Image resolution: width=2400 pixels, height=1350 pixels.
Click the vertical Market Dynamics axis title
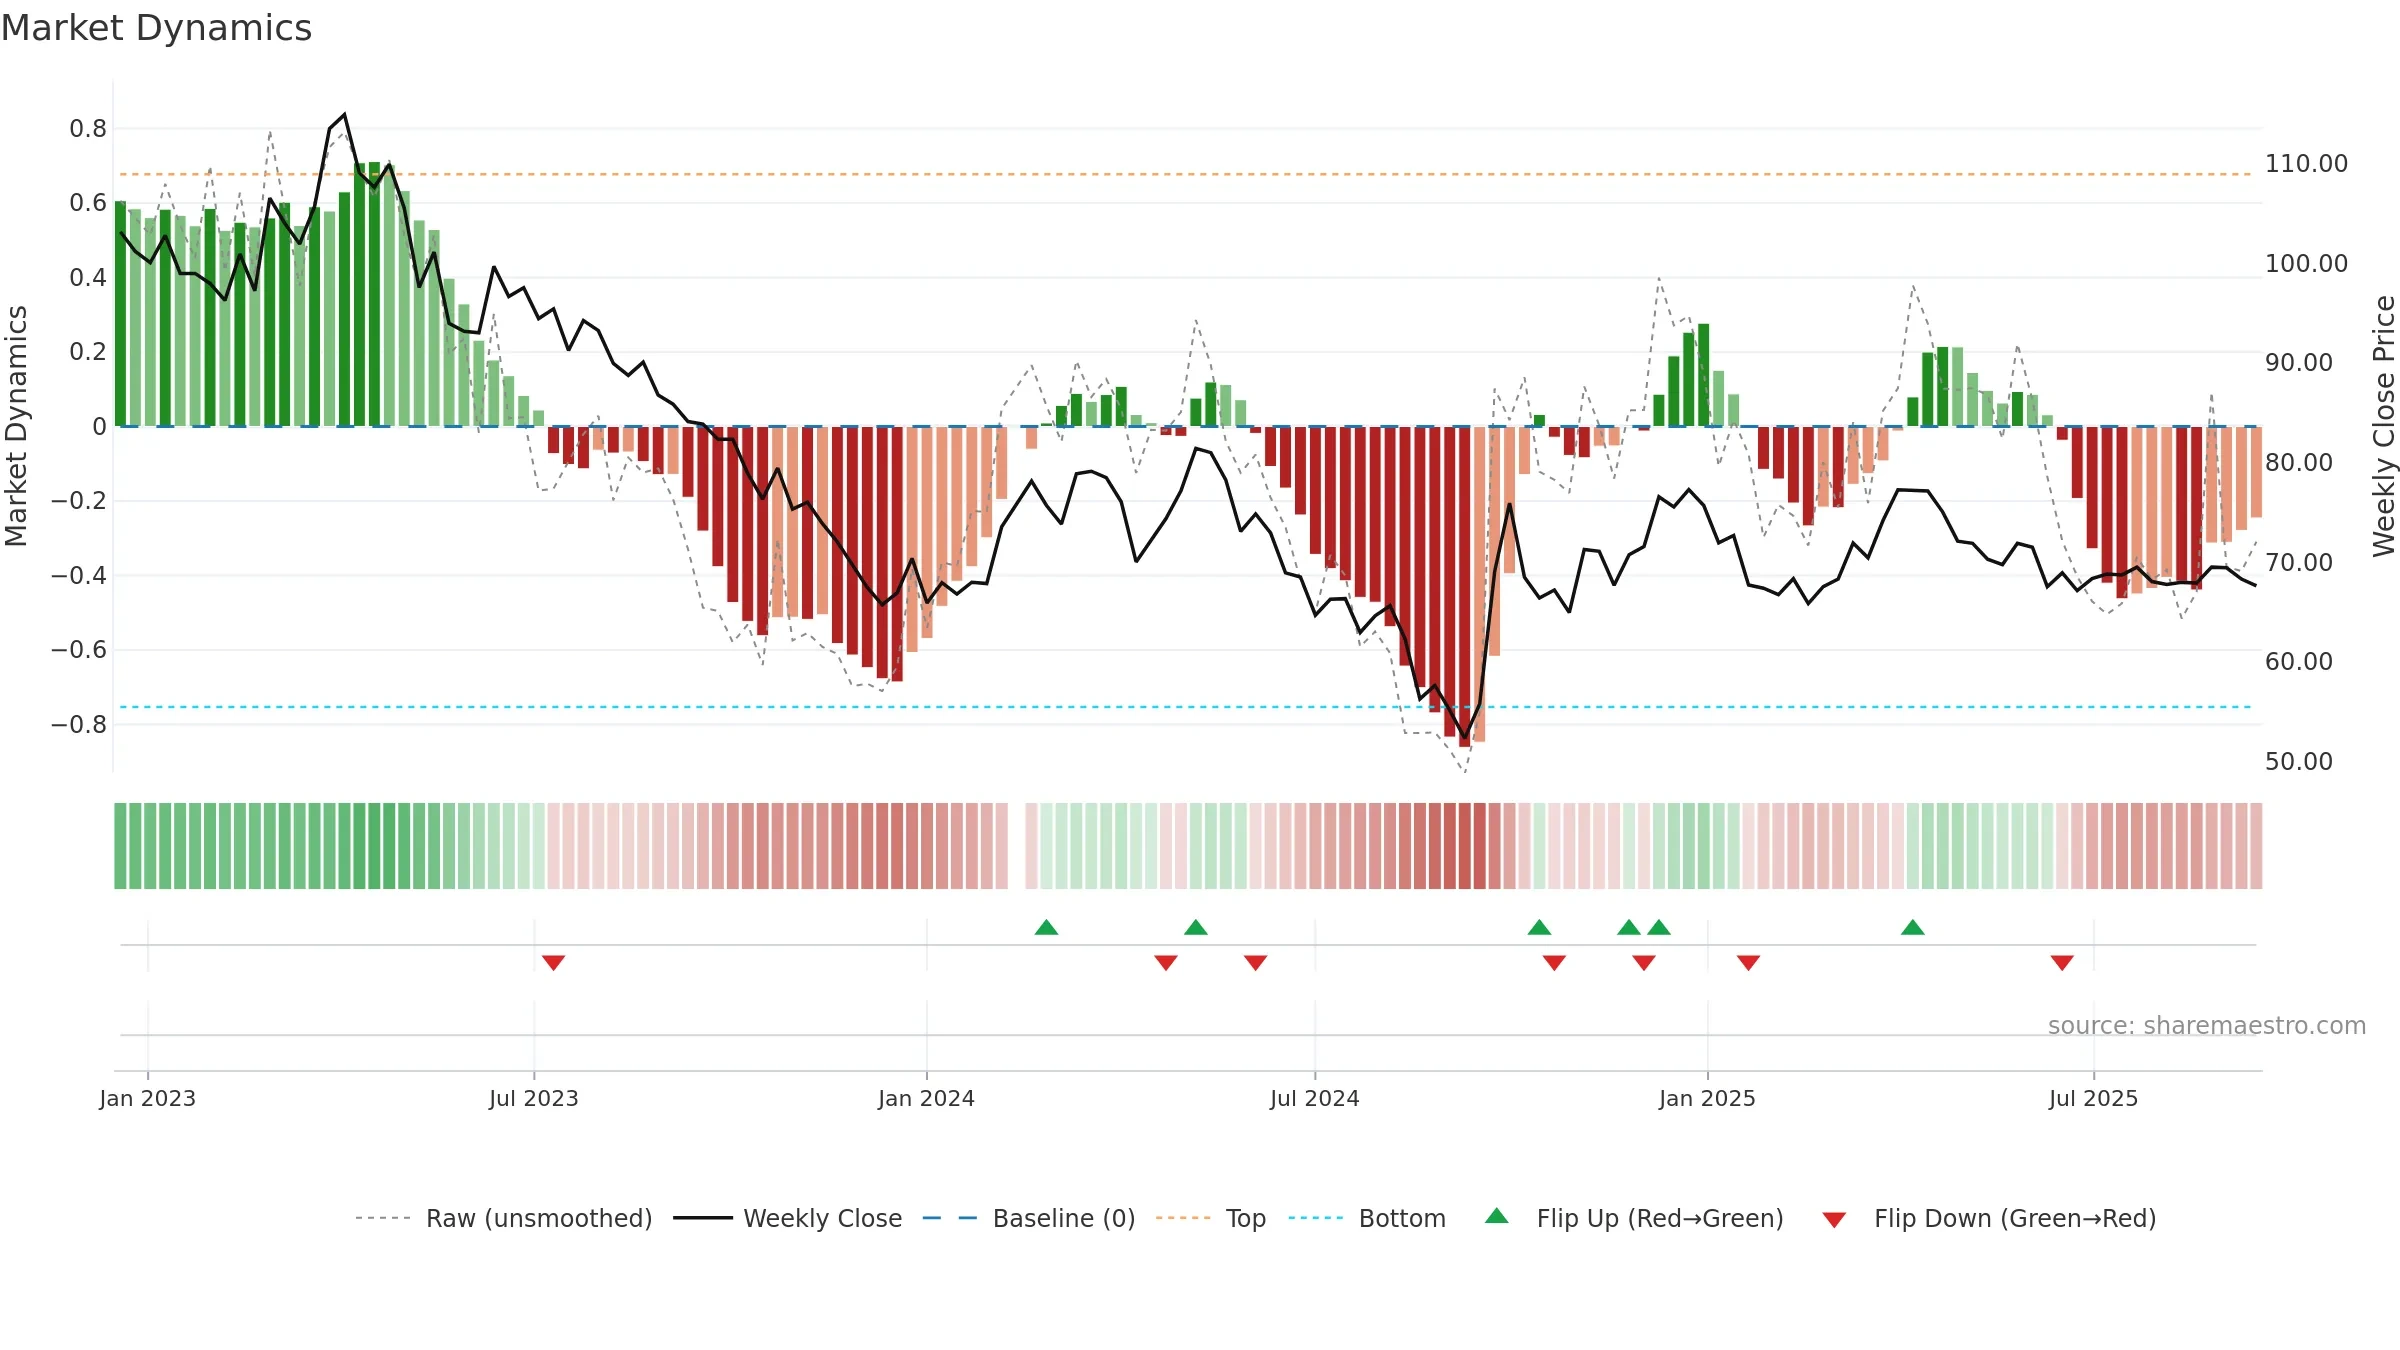tap(16, 426)
